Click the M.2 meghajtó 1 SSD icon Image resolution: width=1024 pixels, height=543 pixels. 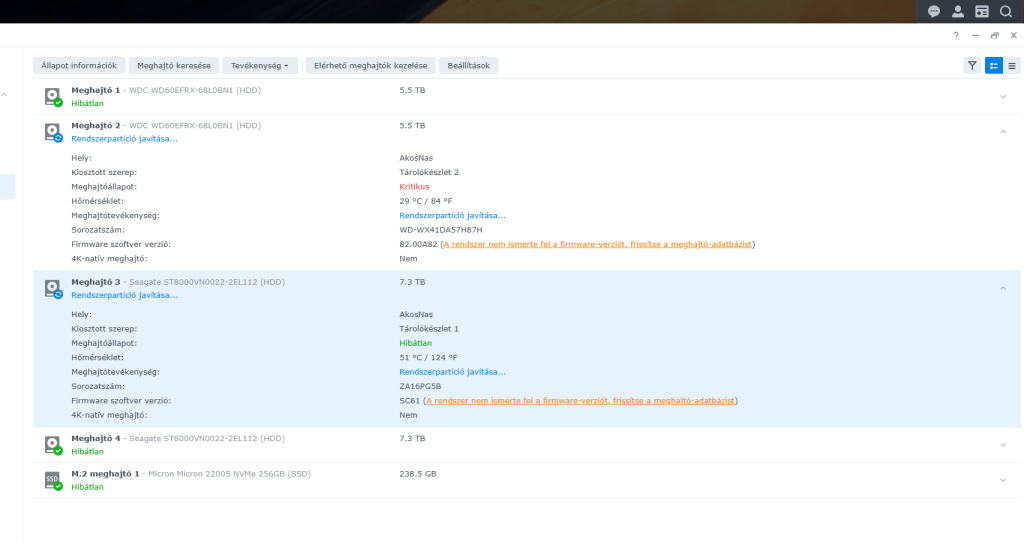tap(52, 480)
